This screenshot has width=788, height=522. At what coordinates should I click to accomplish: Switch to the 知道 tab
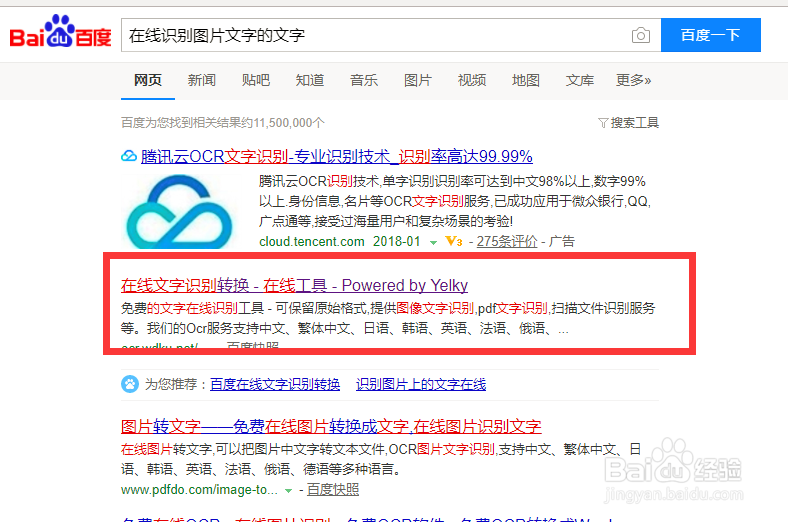coord(310,80)
